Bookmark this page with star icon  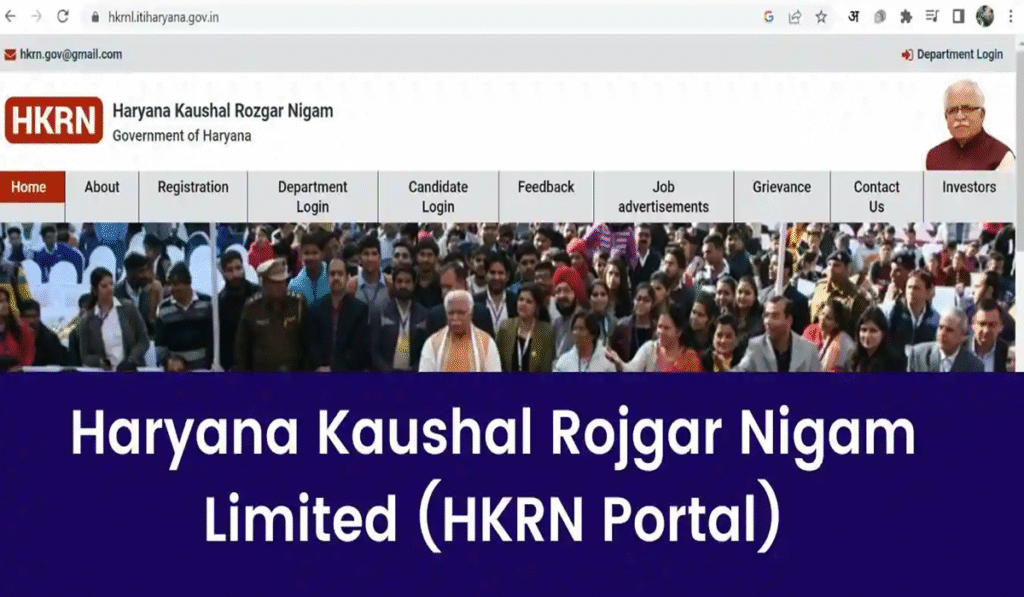pos(822,17)
